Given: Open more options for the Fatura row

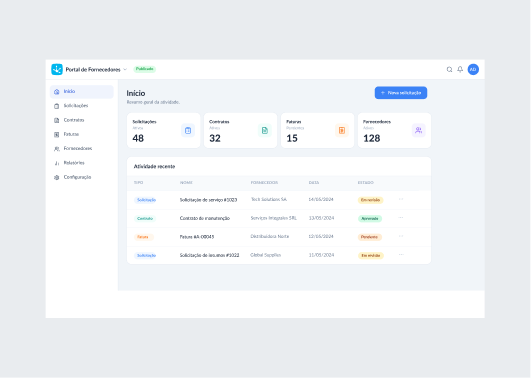Looking at the screenshot, I should 401,236.
